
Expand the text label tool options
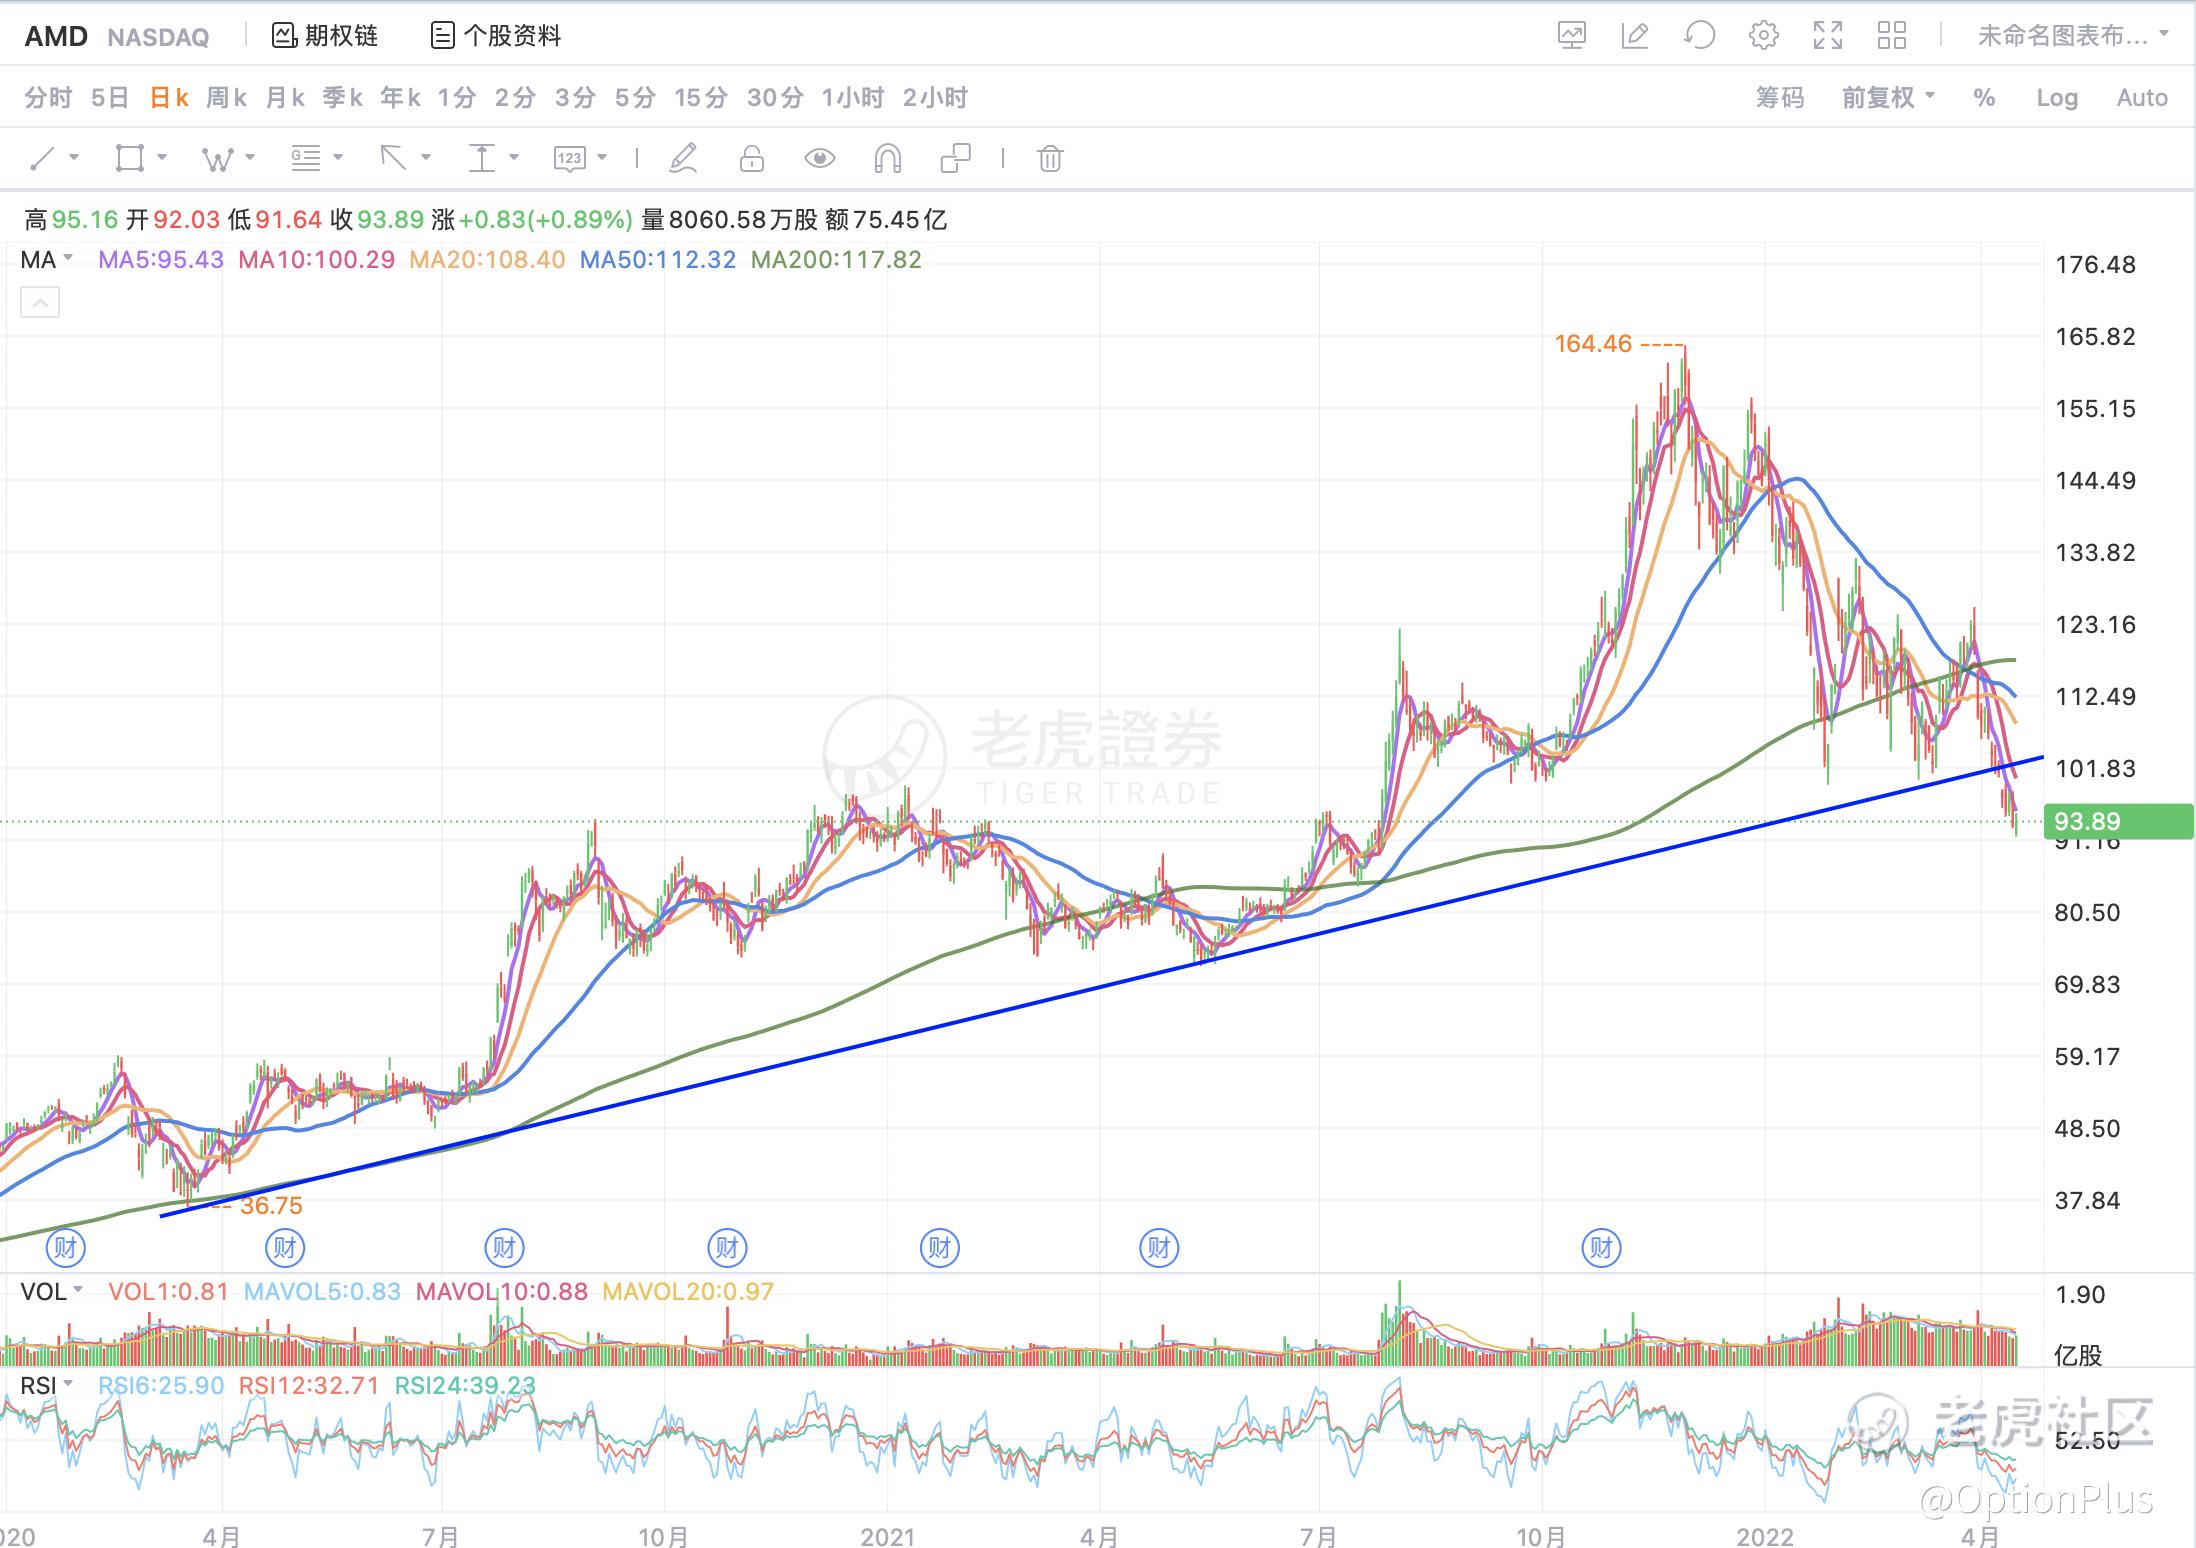pyautogui.click(x=602, y=157)
